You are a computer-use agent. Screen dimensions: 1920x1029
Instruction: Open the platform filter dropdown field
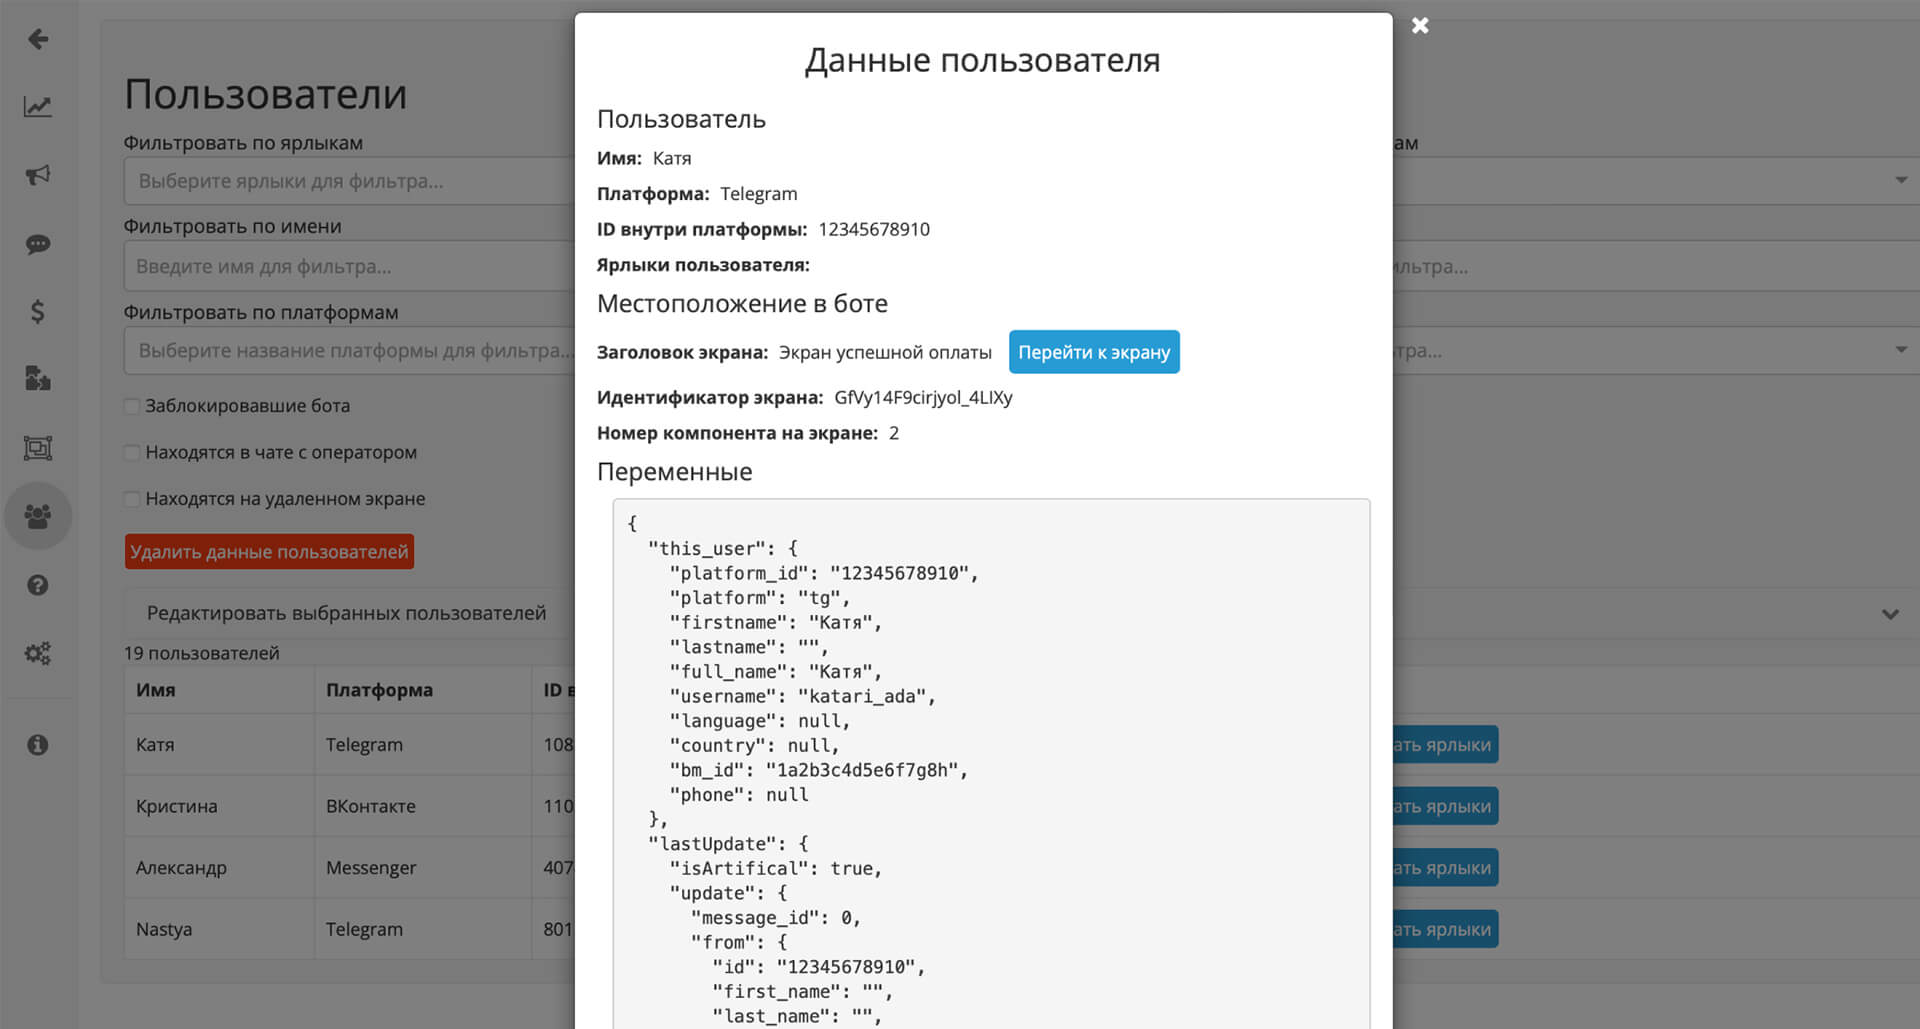[x=350, y=351]
